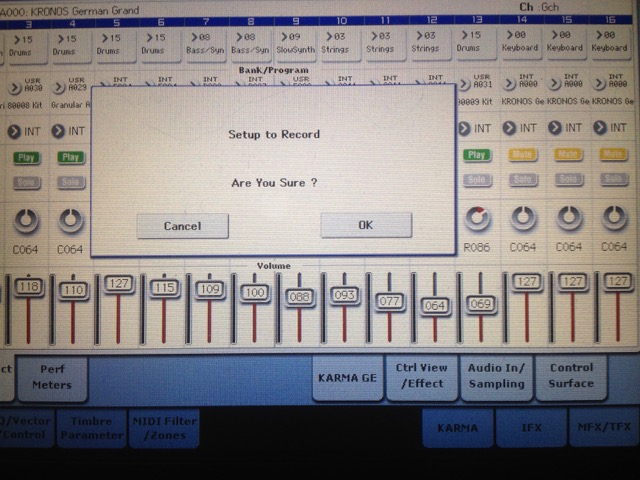Select the Control Surface tab
Screen dimensions: 640x480
point(571,376)
